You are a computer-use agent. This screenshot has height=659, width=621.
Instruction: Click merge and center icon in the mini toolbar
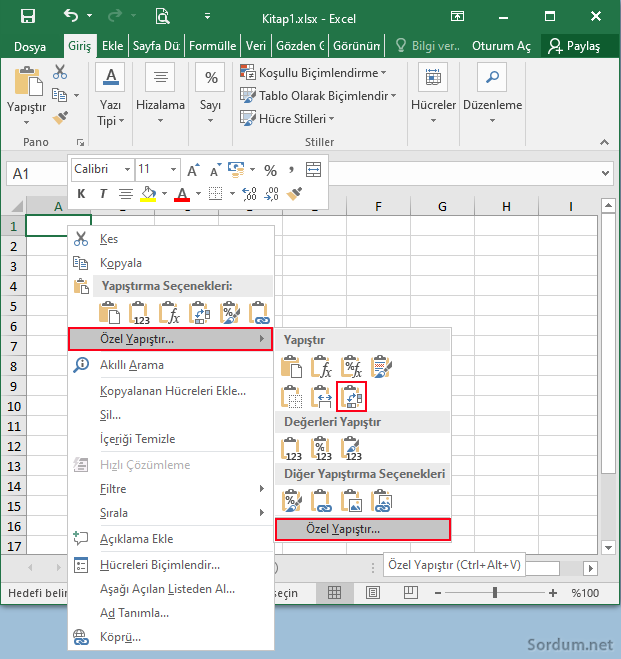point(313,169)
